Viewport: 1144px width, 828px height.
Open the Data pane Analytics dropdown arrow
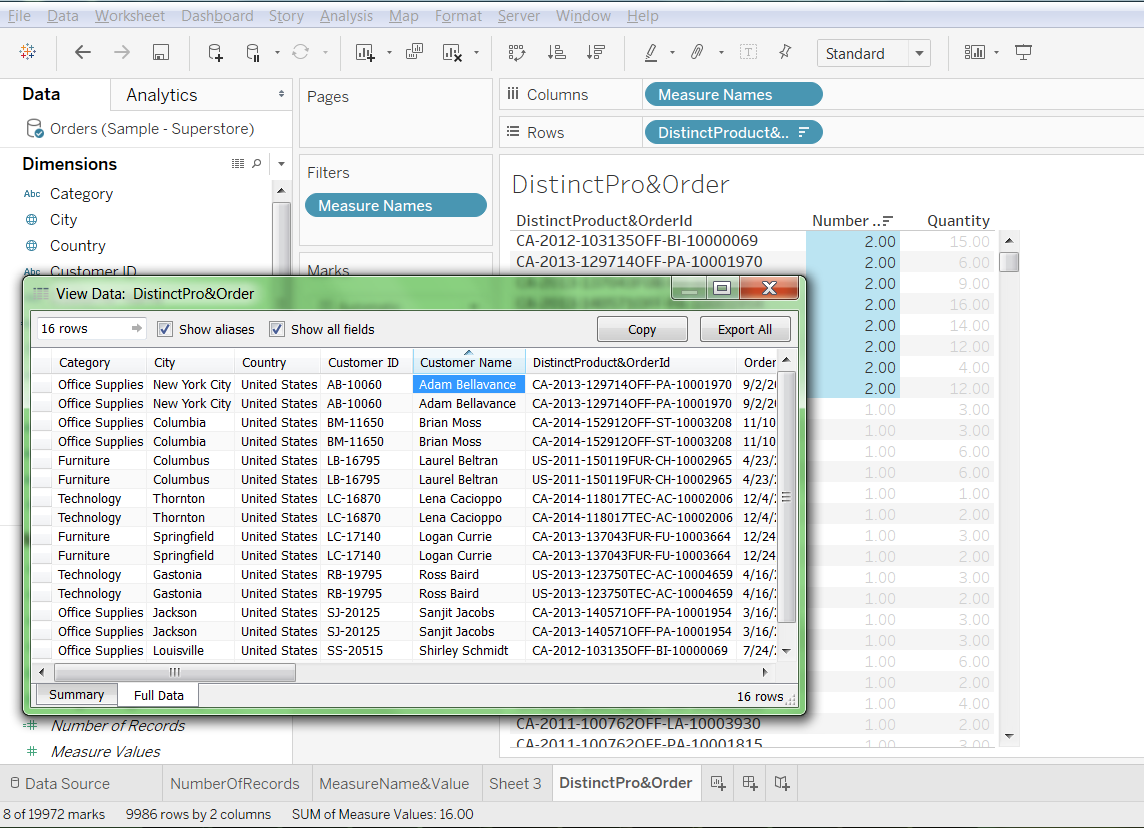click(x=282, y=94)
